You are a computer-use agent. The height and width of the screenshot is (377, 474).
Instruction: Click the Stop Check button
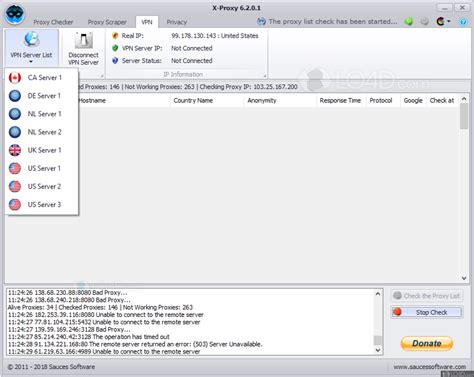(x=427, y=312)
